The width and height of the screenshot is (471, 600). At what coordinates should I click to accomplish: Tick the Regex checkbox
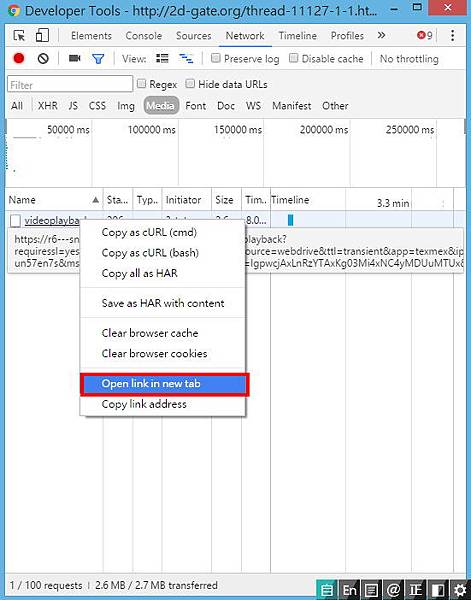(x=142, y=84)
